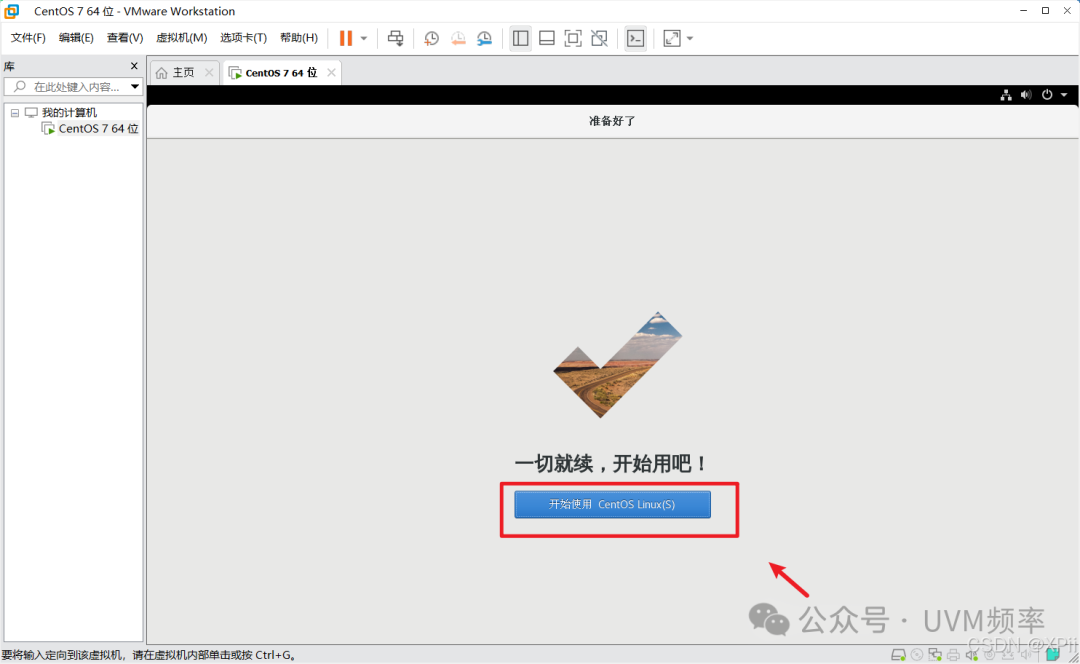This screenshot has height=664, width=1080.
Task: Toggle the thumbnail bar visibility
Action: pyautogui.click(x=546, y=38)
